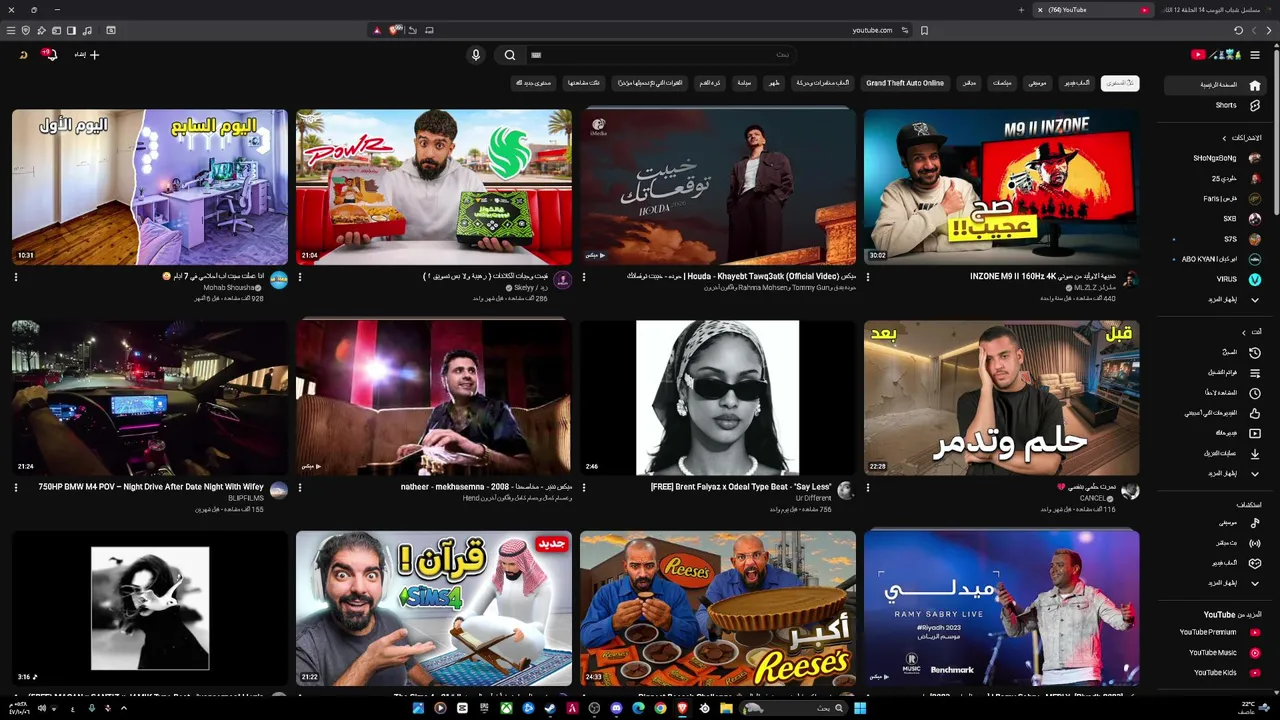Viewport: 1280px width, 720px height.
Task: Start voice search with microphone icon
Action: [476, 55]
